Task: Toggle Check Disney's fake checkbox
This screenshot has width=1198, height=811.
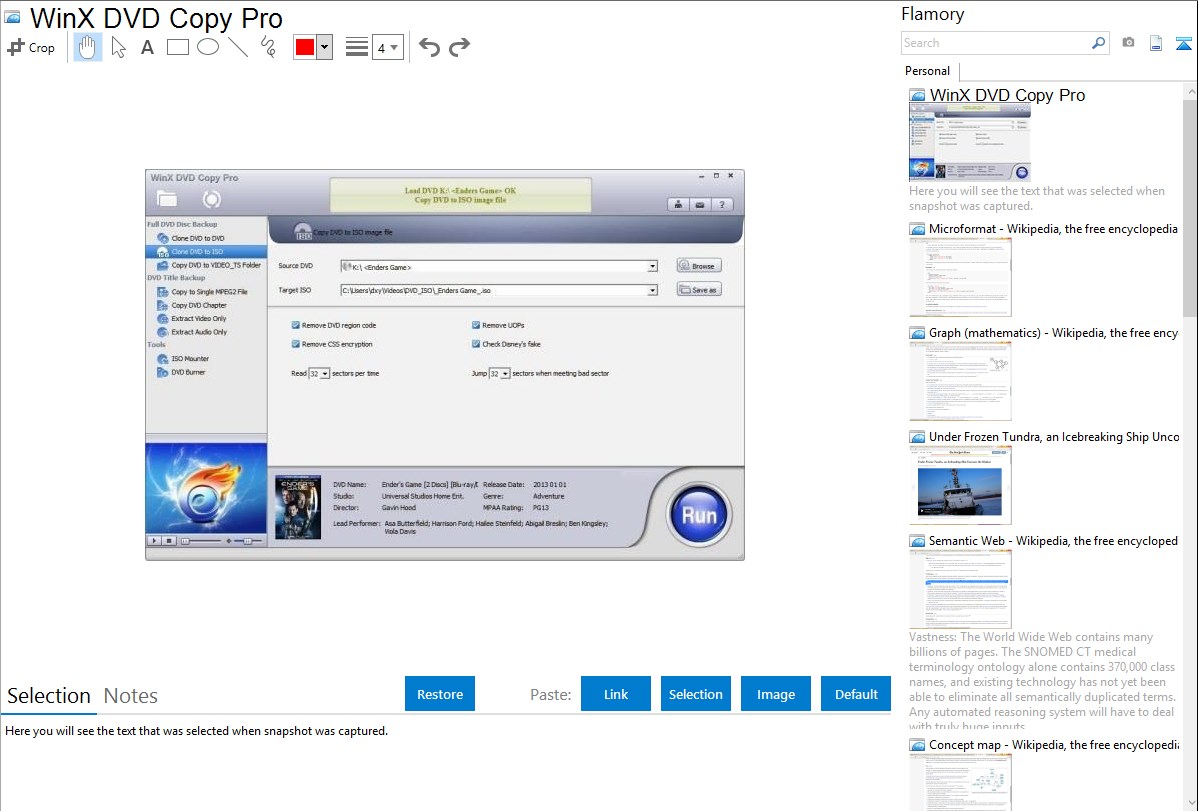Action: pyautogui.click(x=476, y=344)
